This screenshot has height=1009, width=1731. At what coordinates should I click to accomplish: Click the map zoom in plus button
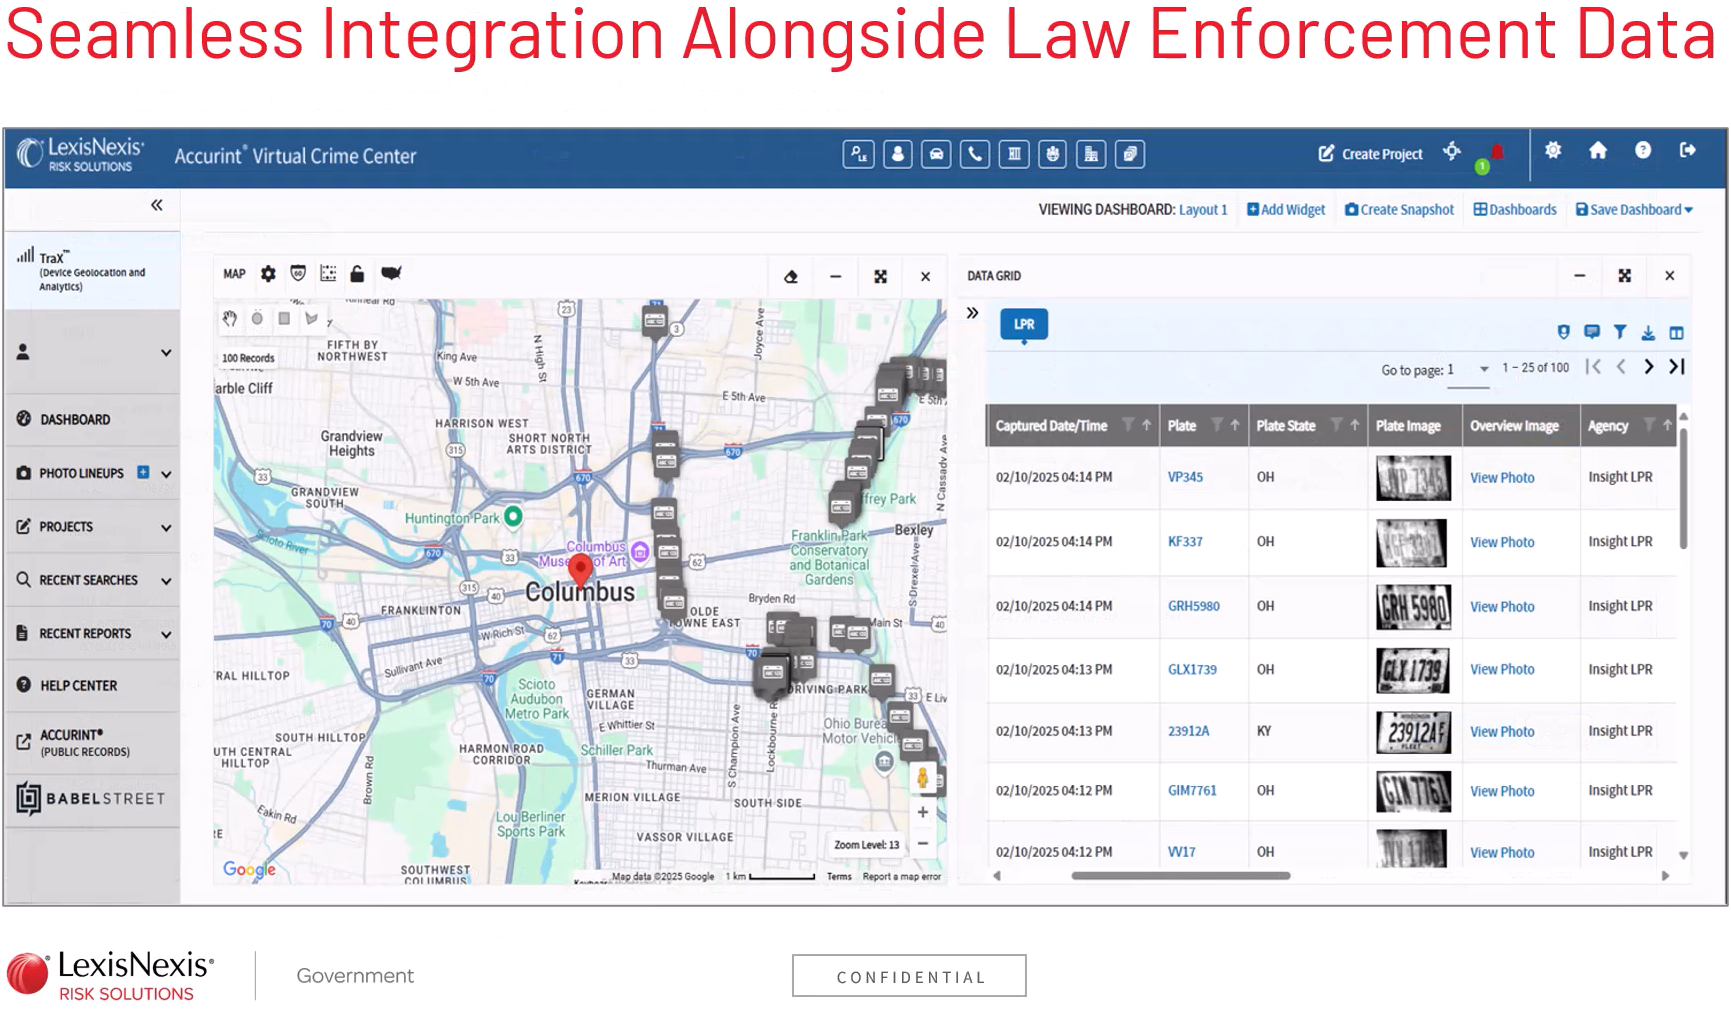923,812
